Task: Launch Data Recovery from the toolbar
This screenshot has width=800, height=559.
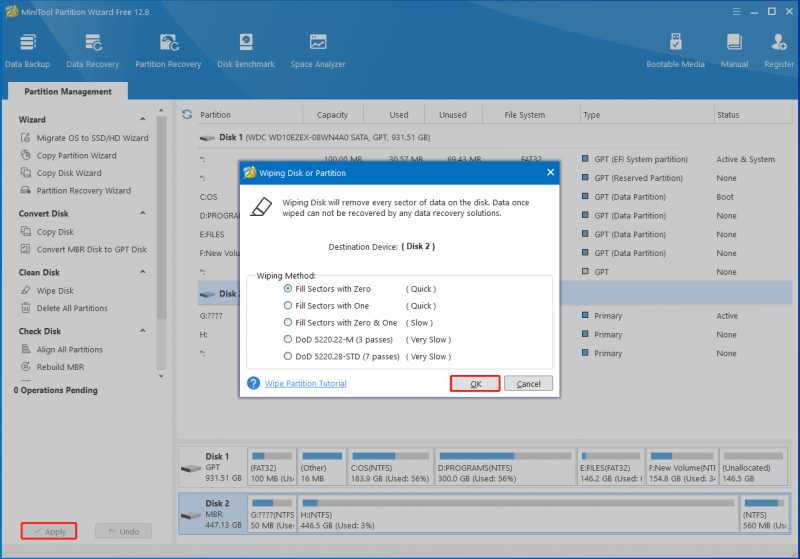Action: coord(92,50)
